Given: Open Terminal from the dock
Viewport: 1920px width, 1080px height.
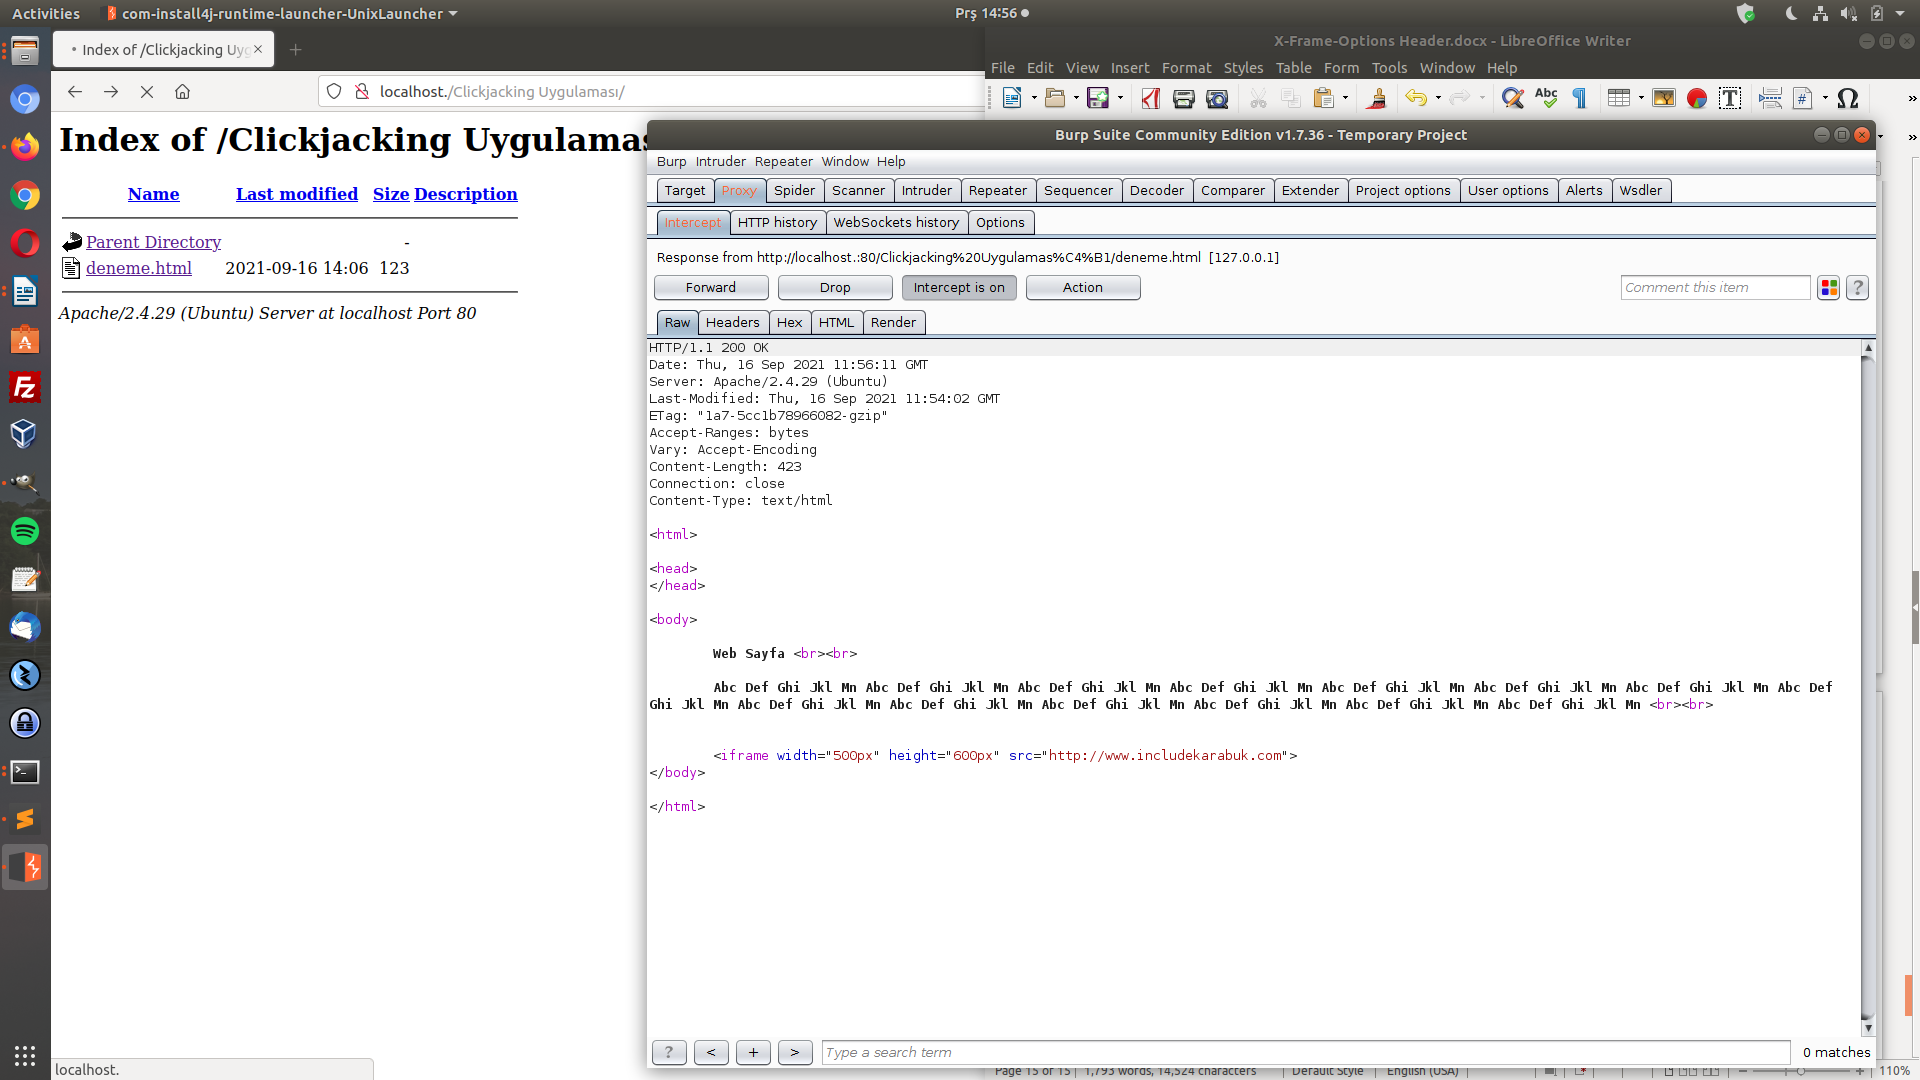Looking at the screenshot, I should [25, 772].
